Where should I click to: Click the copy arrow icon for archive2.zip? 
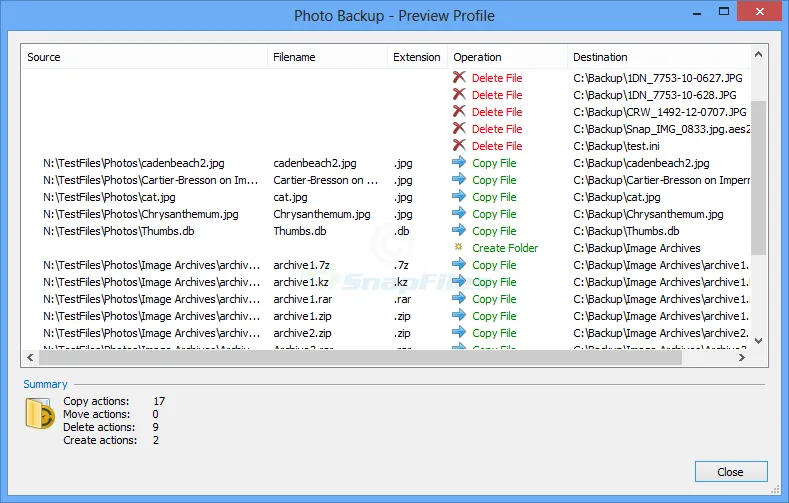pos(459,332)
